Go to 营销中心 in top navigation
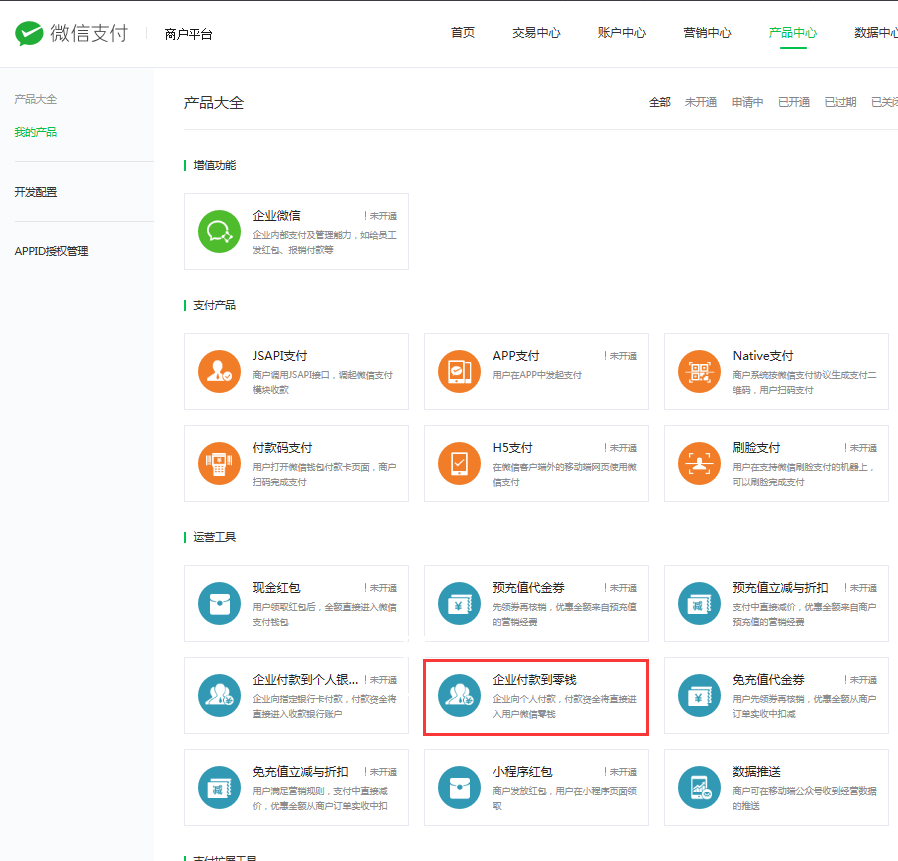This screenshot has height=861, width=898. click(707, 33)
